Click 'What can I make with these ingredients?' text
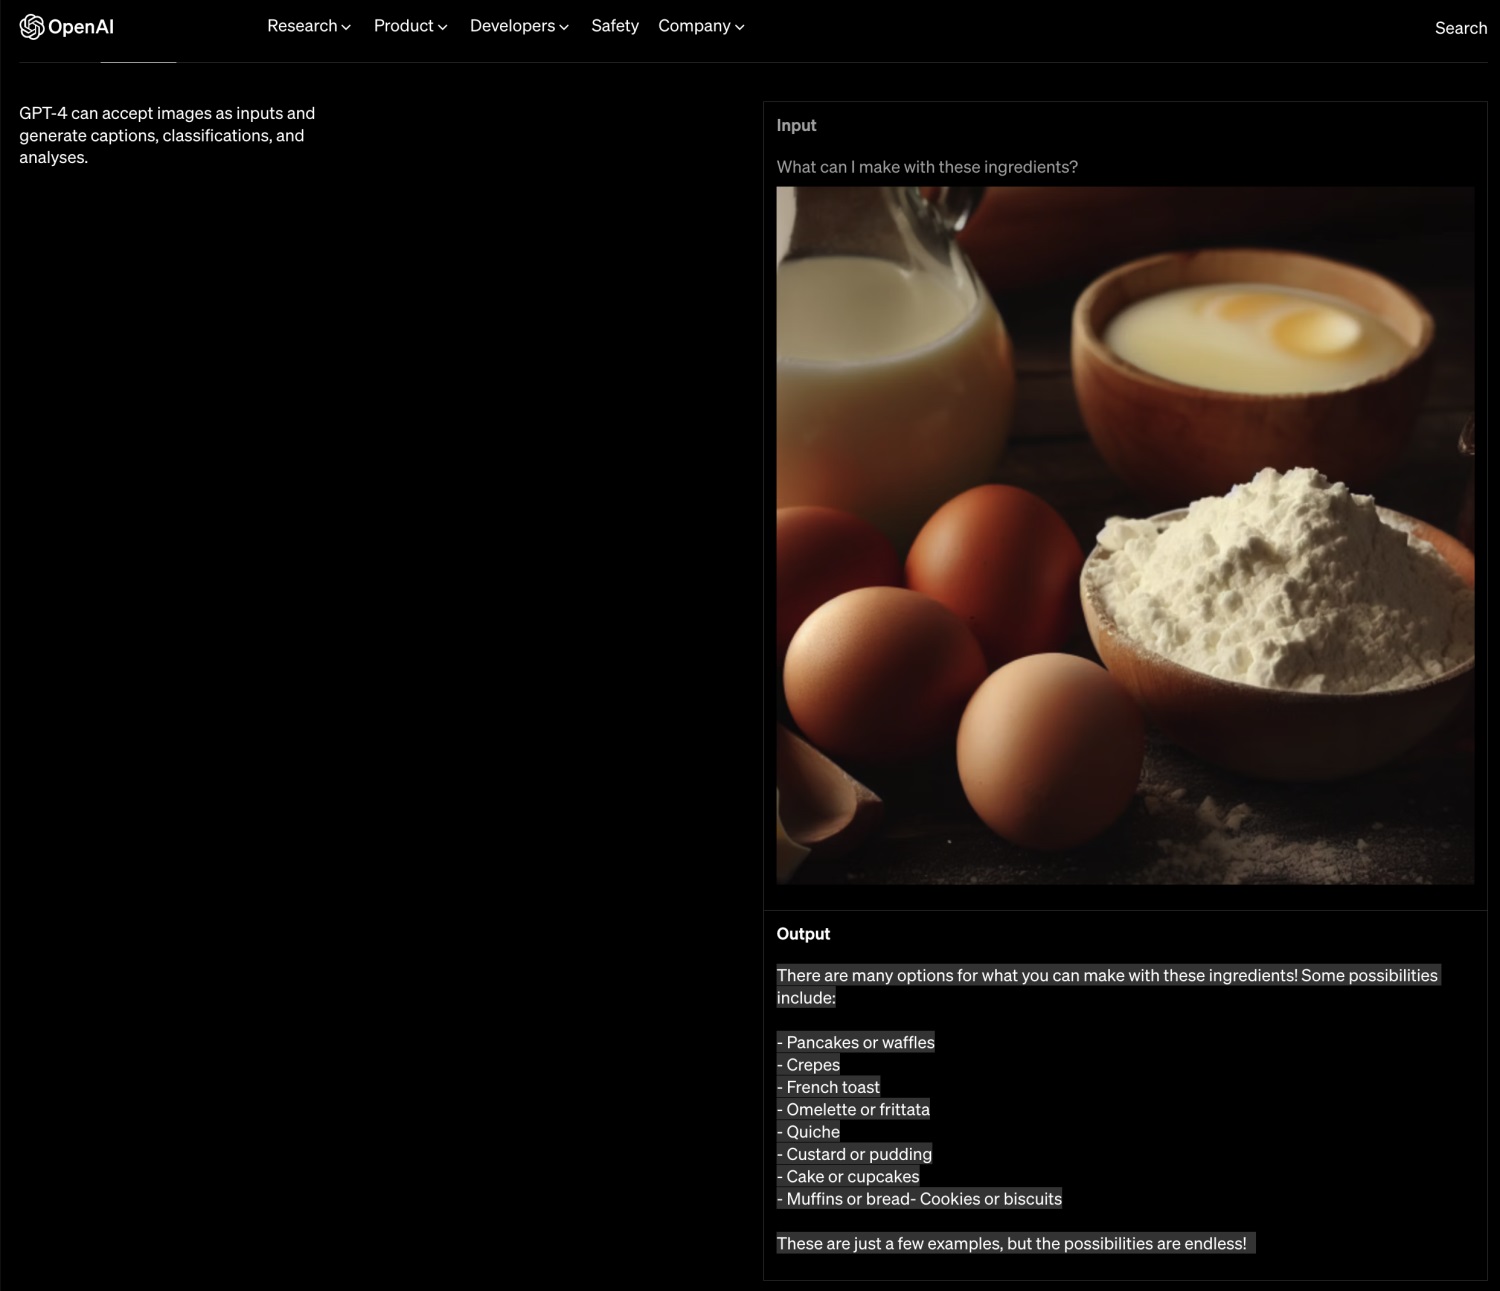The image size is (1500, 1291). pos(927,167)
